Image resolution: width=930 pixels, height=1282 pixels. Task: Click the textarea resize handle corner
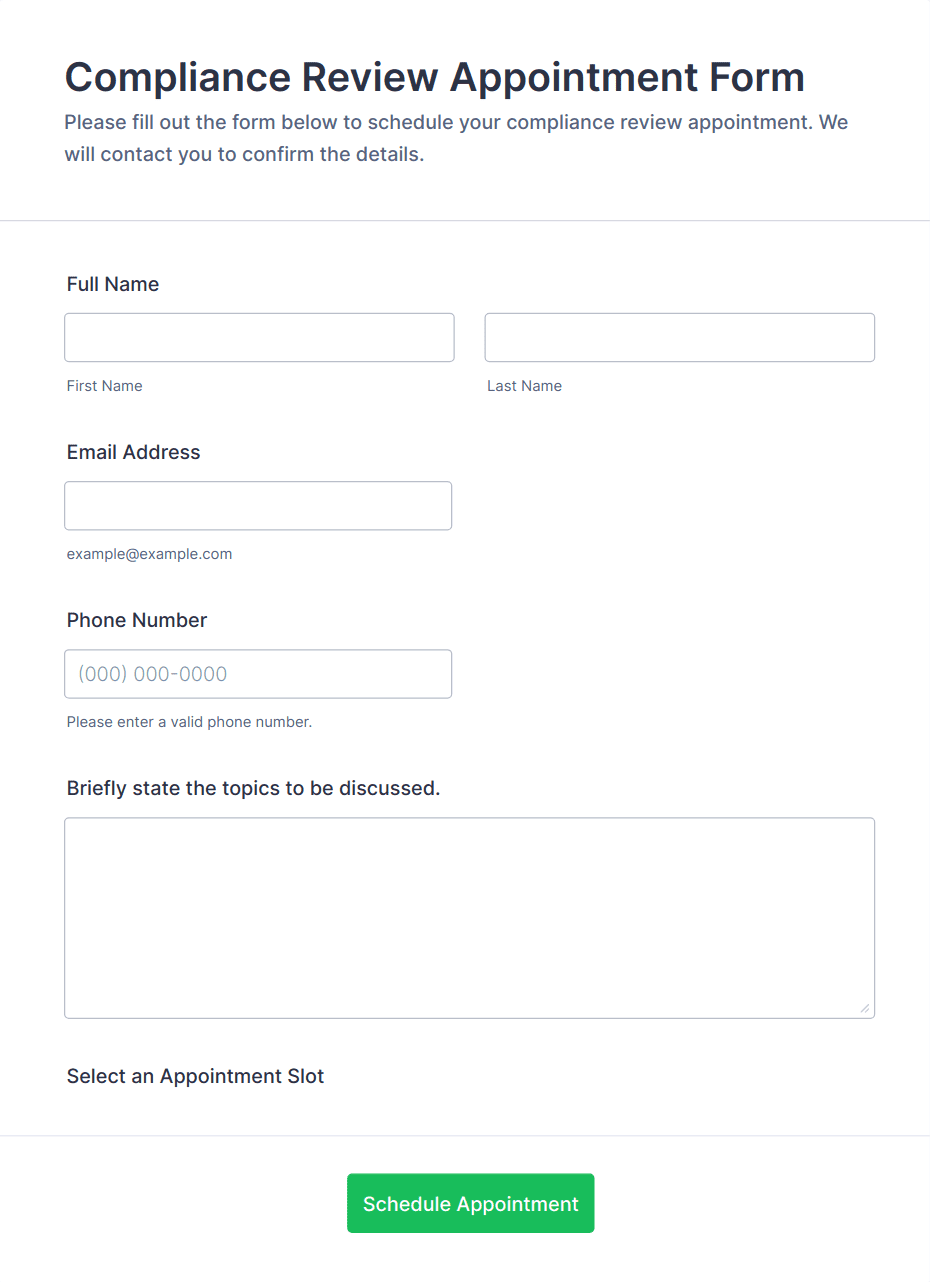click(865, 1009)
